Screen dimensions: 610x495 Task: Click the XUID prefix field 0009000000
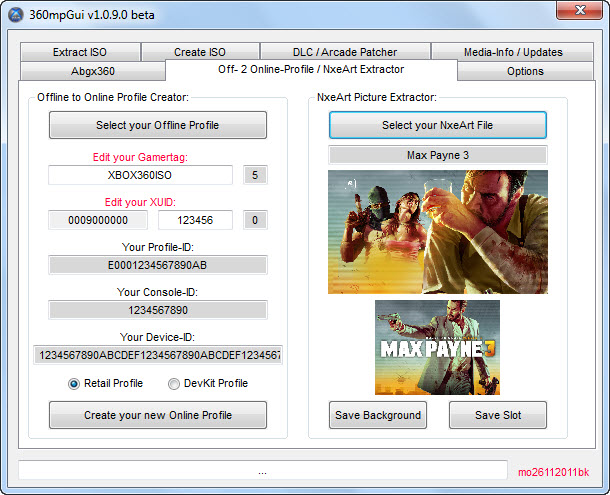point(98,220)
